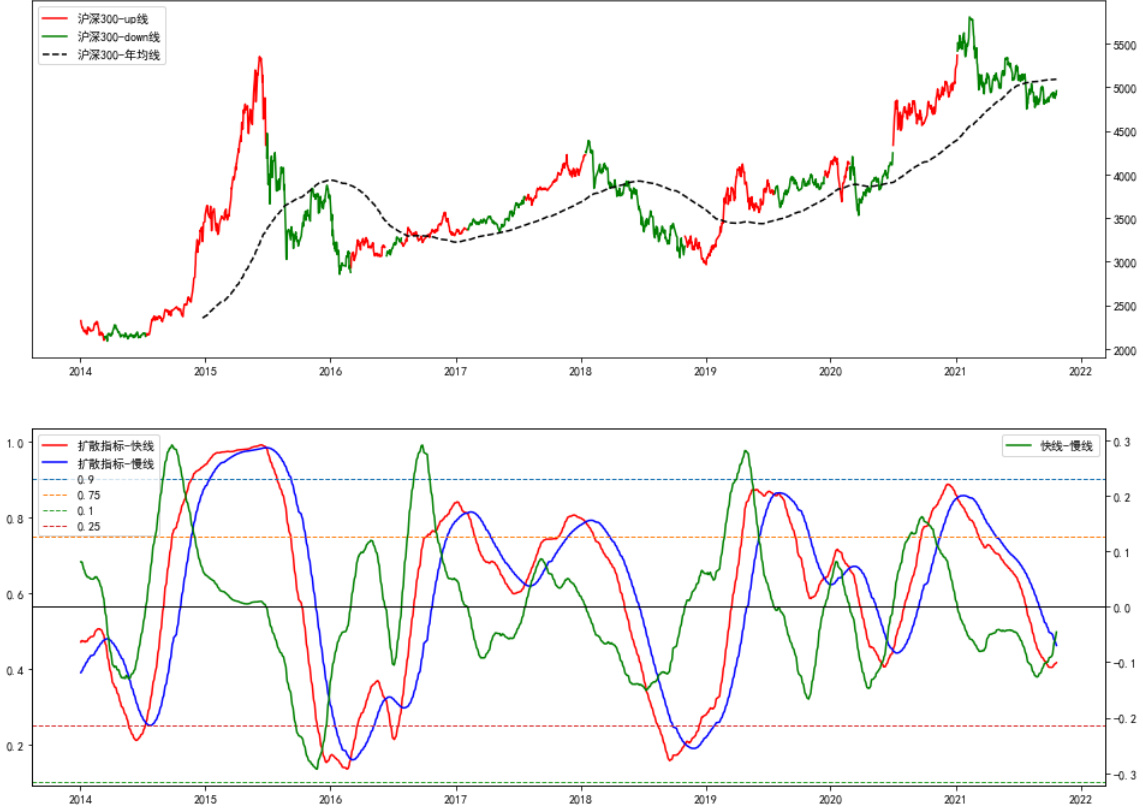
Task: Click the 2021 tick on the upper chart's x-axis
Action: (x=956, y=371)
